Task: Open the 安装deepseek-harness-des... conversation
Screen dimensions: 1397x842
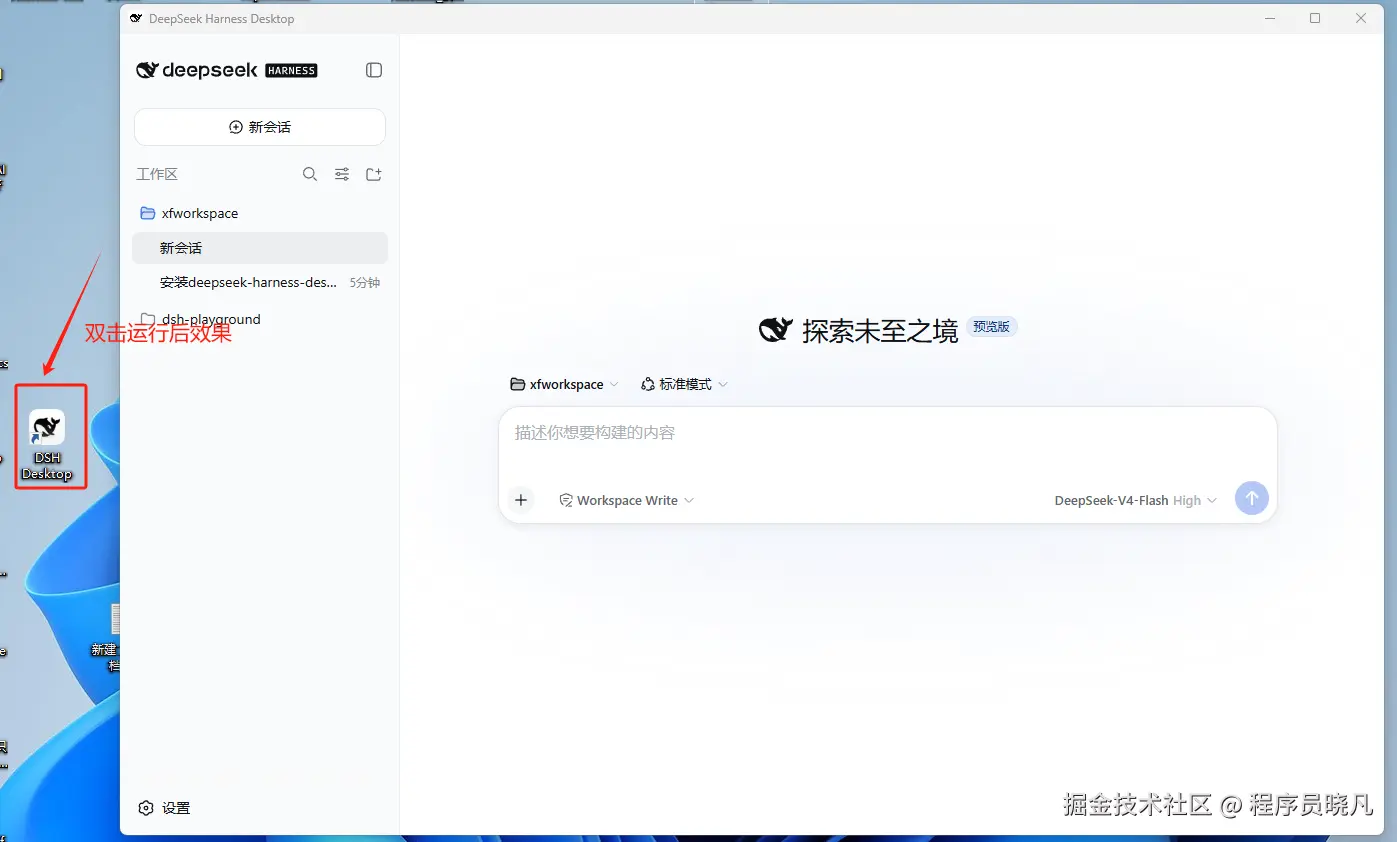Action: [260, 283]
